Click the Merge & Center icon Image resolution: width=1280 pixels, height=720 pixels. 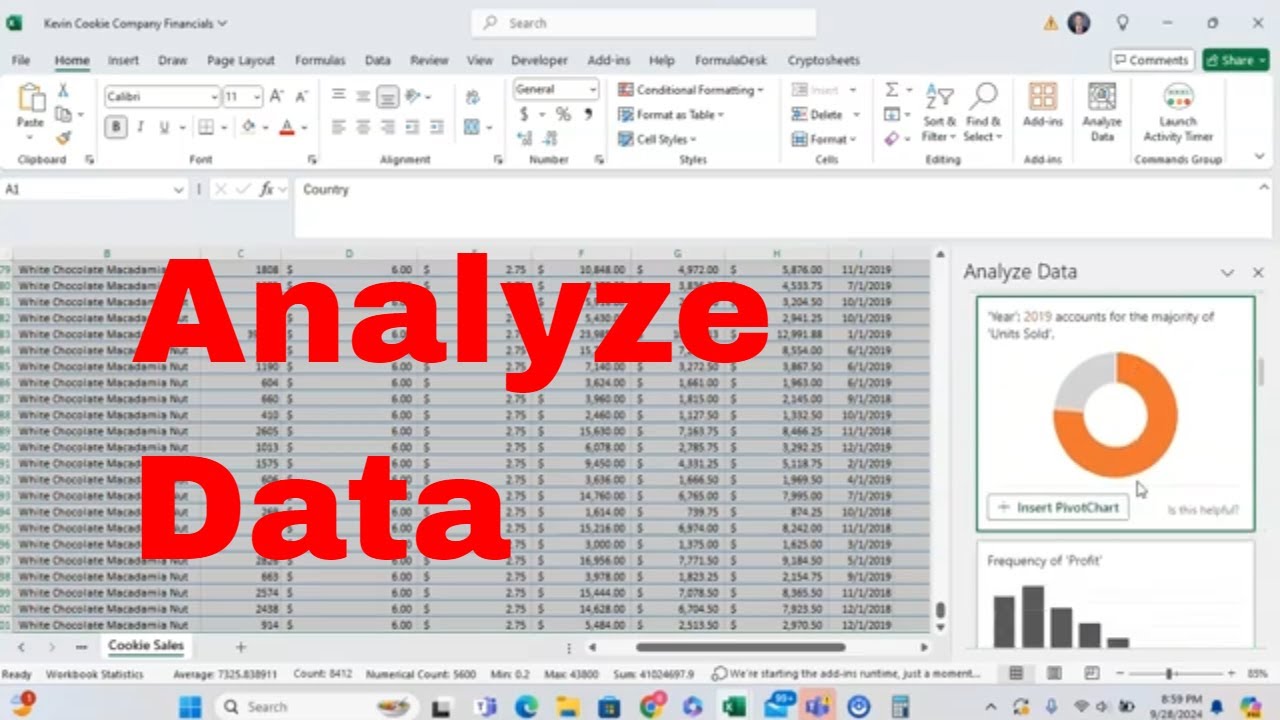(x=472, y=127)
